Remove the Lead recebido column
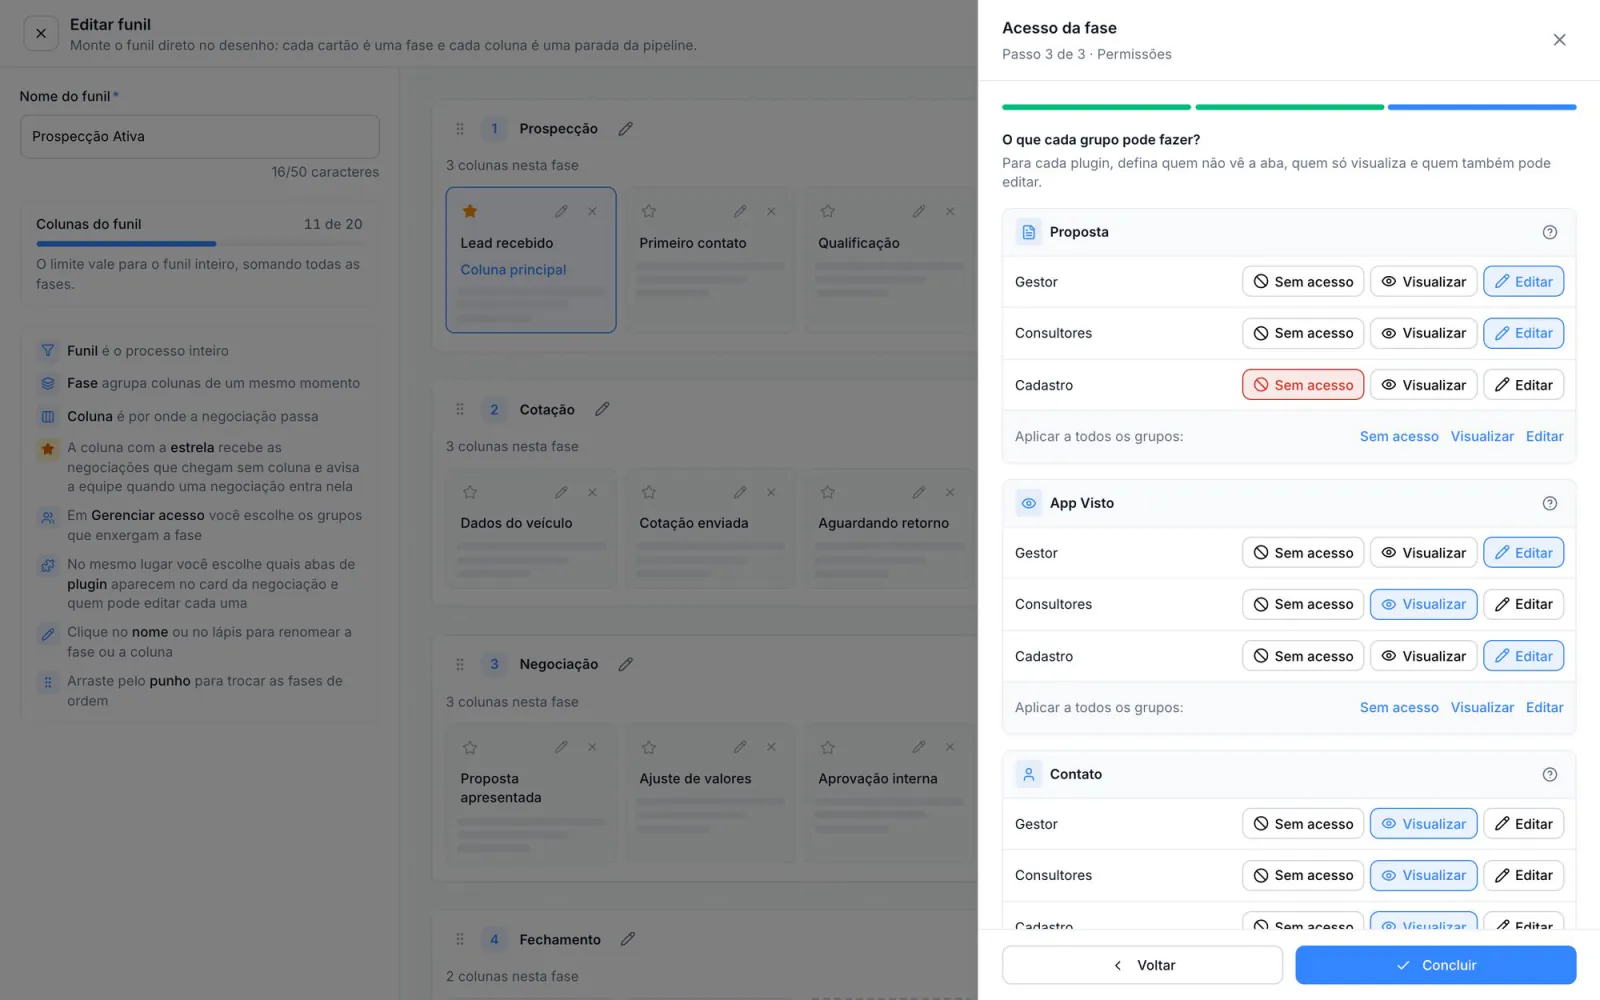The height and width of the screenshot is (1000, 1600). [x=592, y=211]
